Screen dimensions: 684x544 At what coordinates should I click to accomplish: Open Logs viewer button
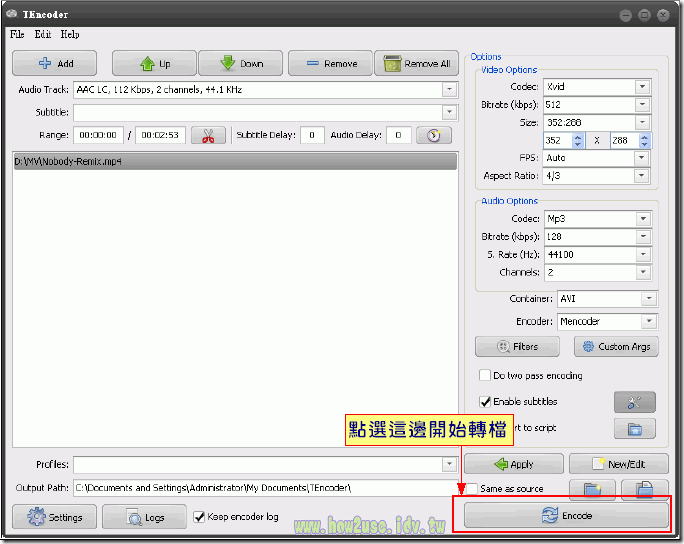(x=146, y=517)
